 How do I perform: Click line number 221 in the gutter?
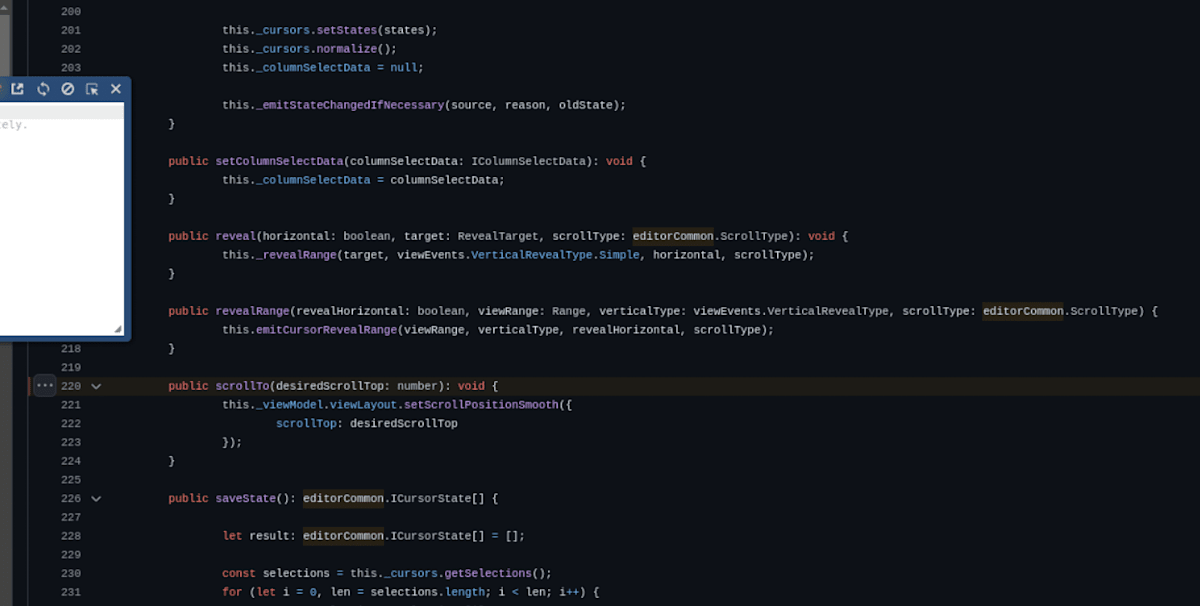[x=71, y=405]
